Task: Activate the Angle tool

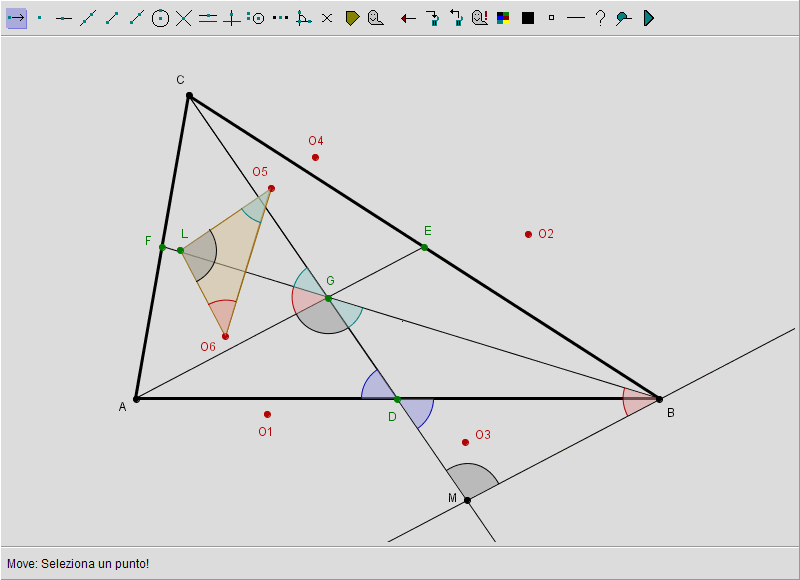Action: [304, 18]
